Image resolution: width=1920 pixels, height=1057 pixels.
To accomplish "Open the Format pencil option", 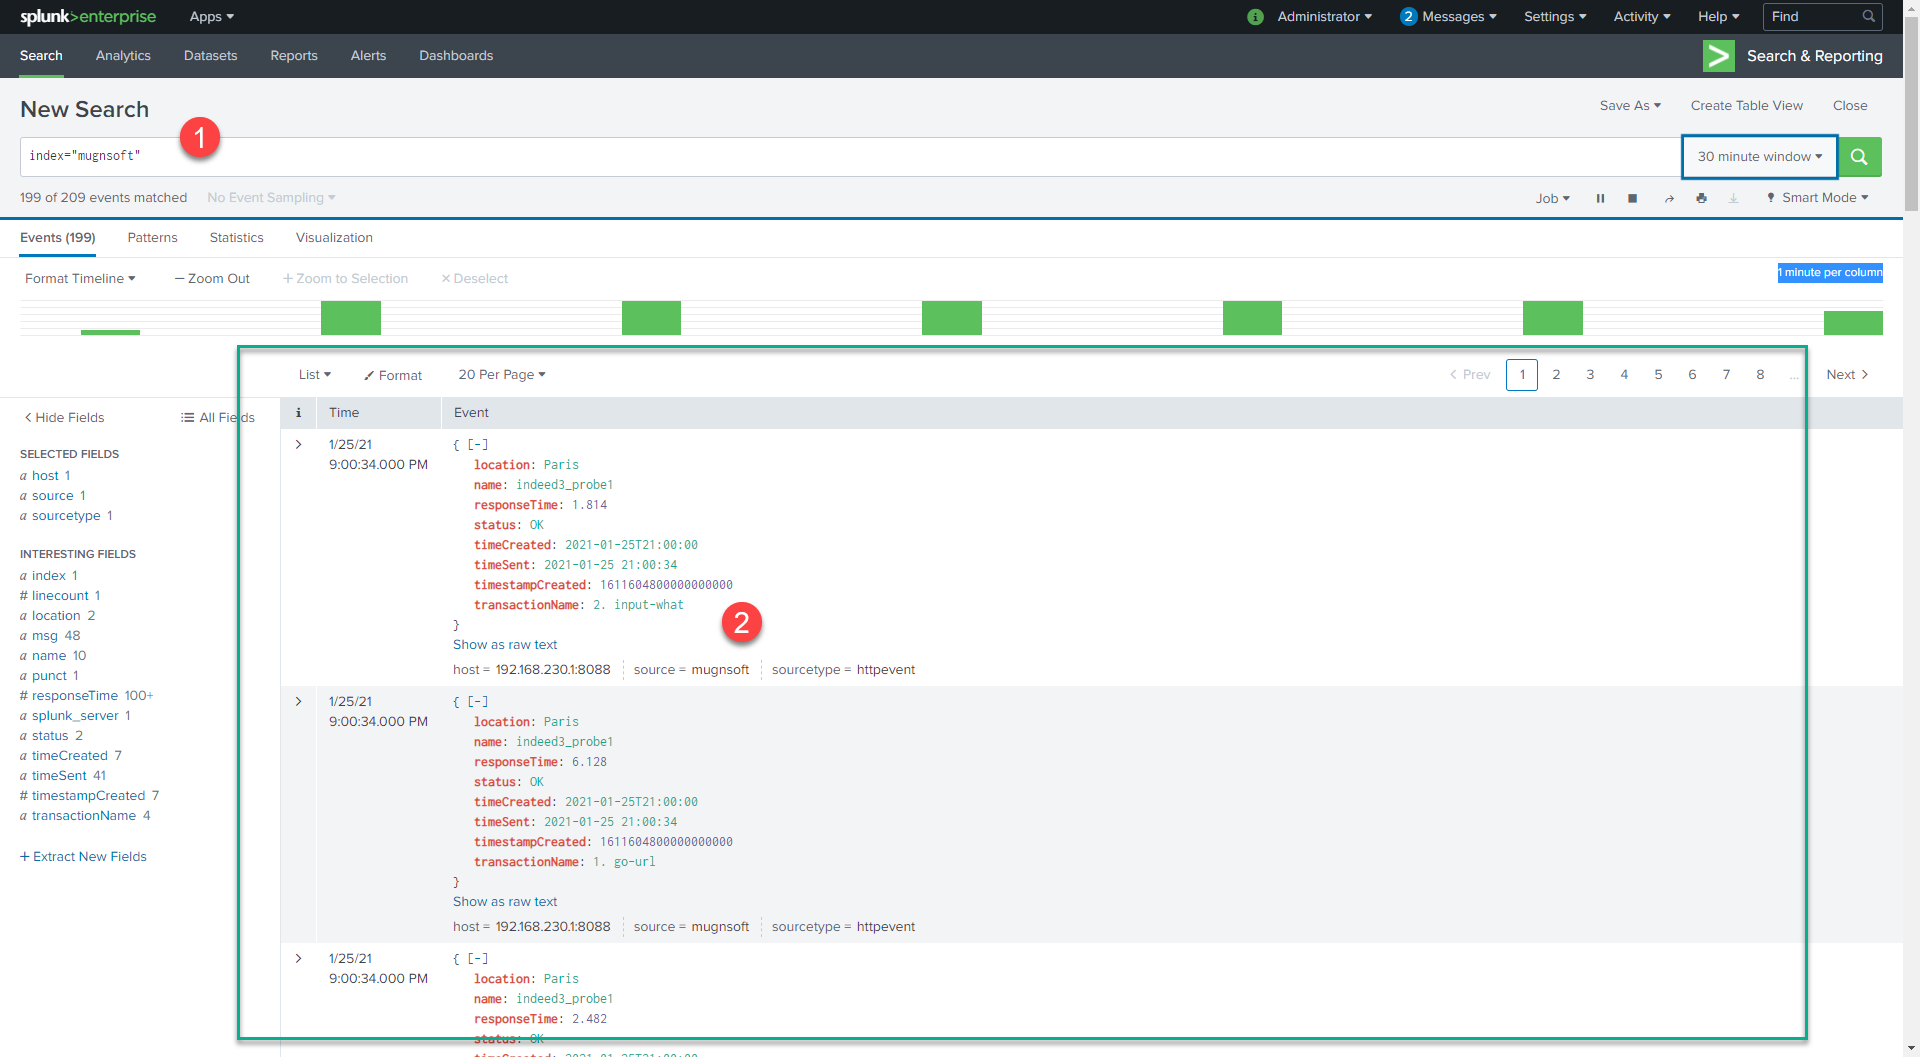I will tap(393, 375).
